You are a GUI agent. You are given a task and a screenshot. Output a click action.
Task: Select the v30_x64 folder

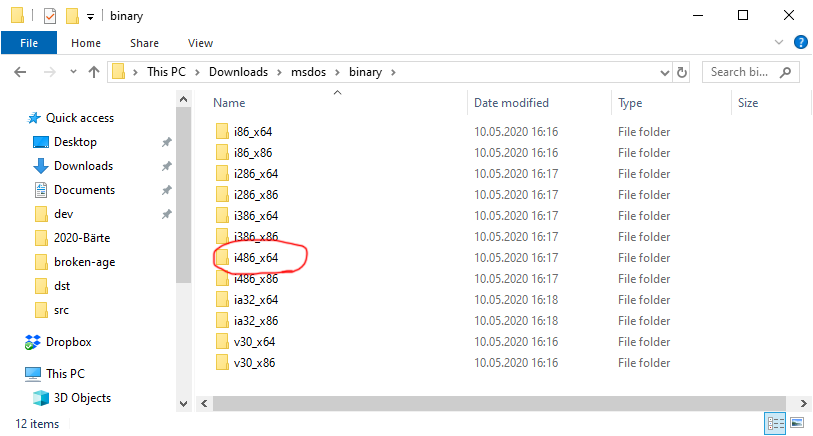[x=254, y=342]
